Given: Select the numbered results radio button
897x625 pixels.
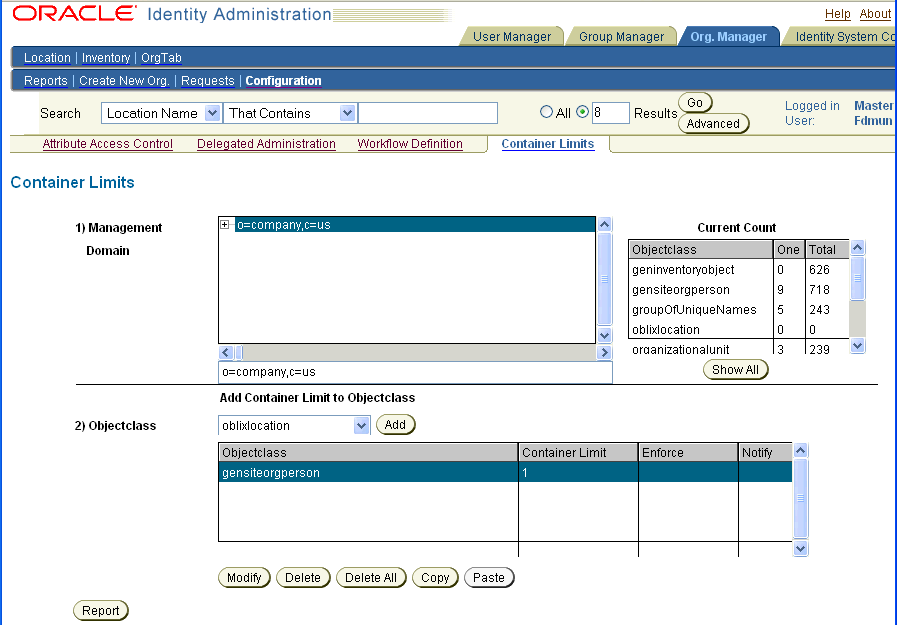Looking at the screenshot, I should [x=582, y=112].
